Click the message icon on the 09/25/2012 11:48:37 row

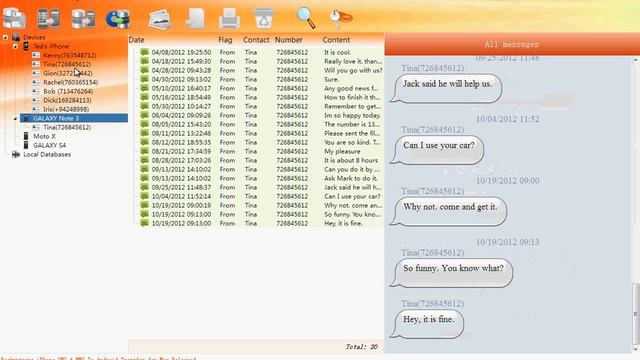tap(144, 187)
